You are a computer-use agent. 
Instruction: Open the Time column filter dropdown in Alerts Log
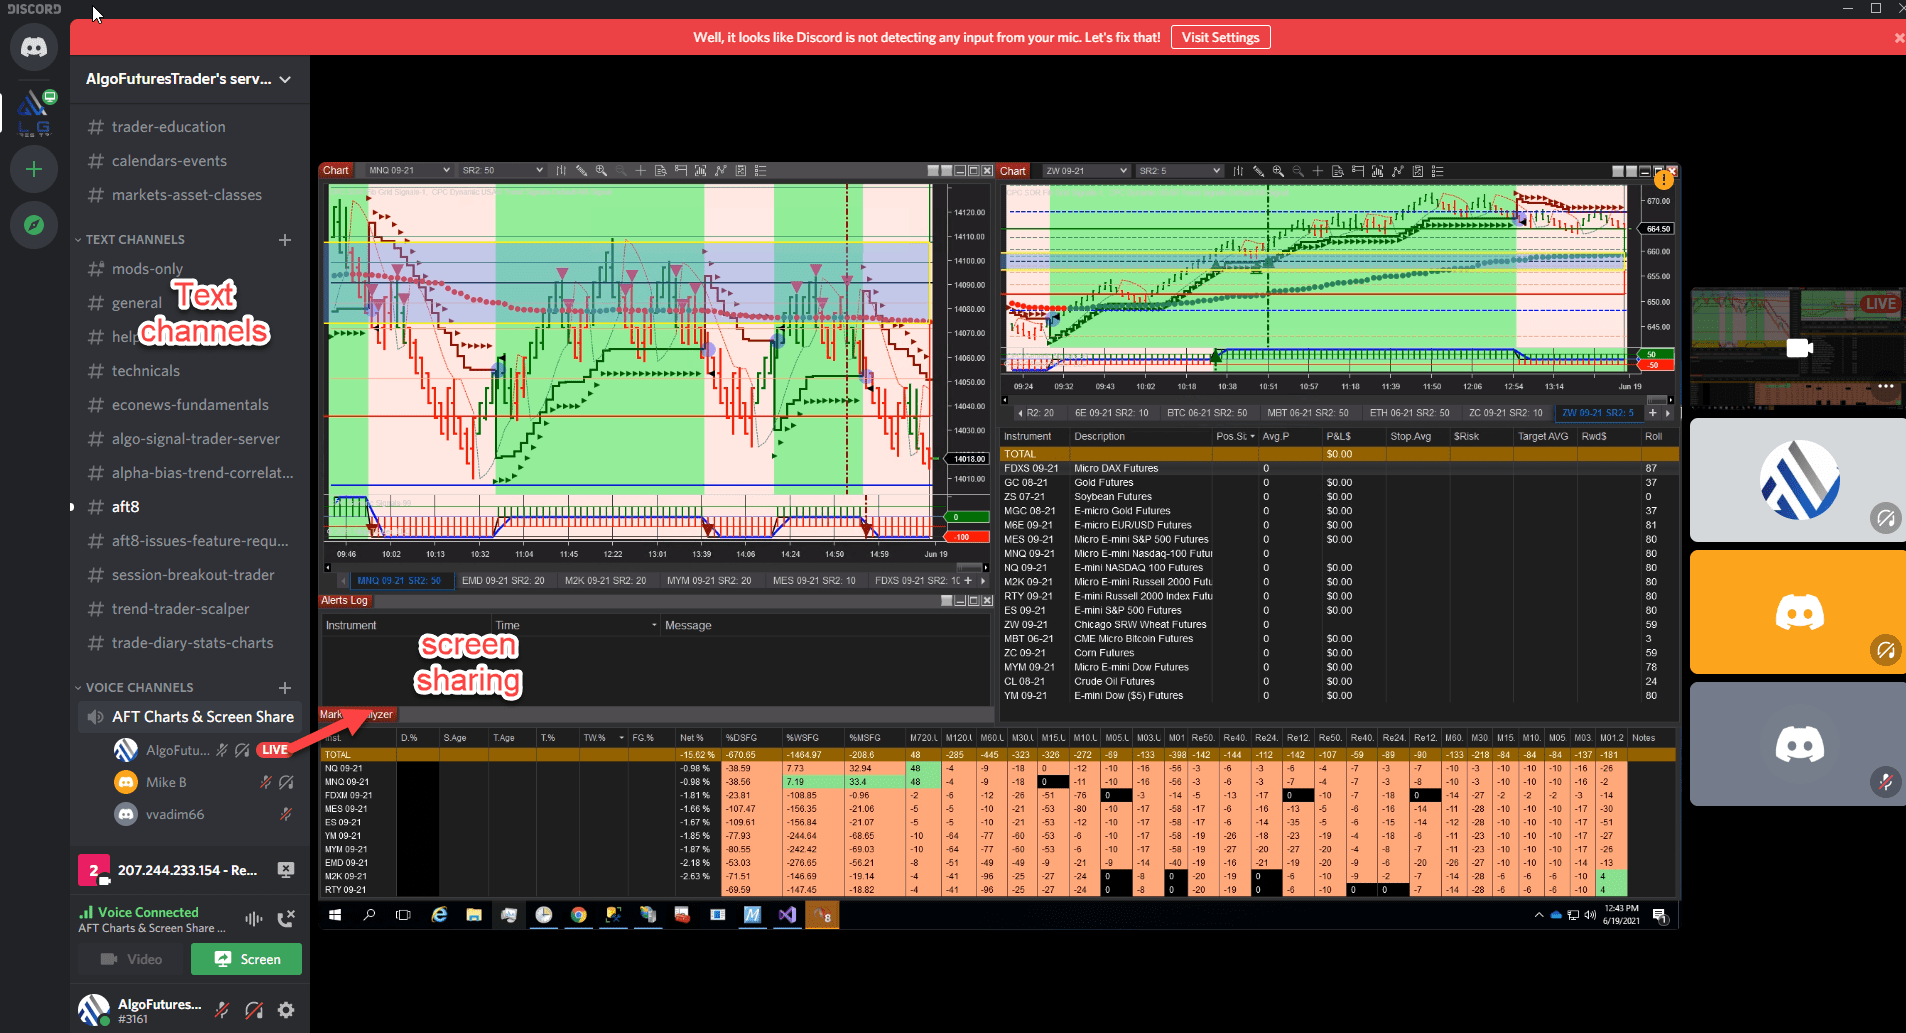tap(655, 626)
